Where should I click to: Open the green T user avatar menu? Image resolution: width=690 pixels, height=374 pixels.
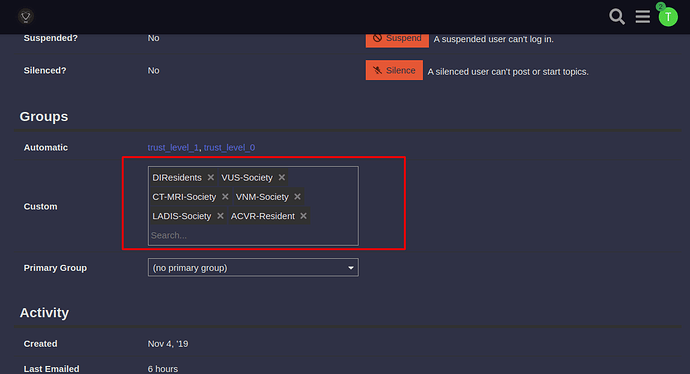668,17
